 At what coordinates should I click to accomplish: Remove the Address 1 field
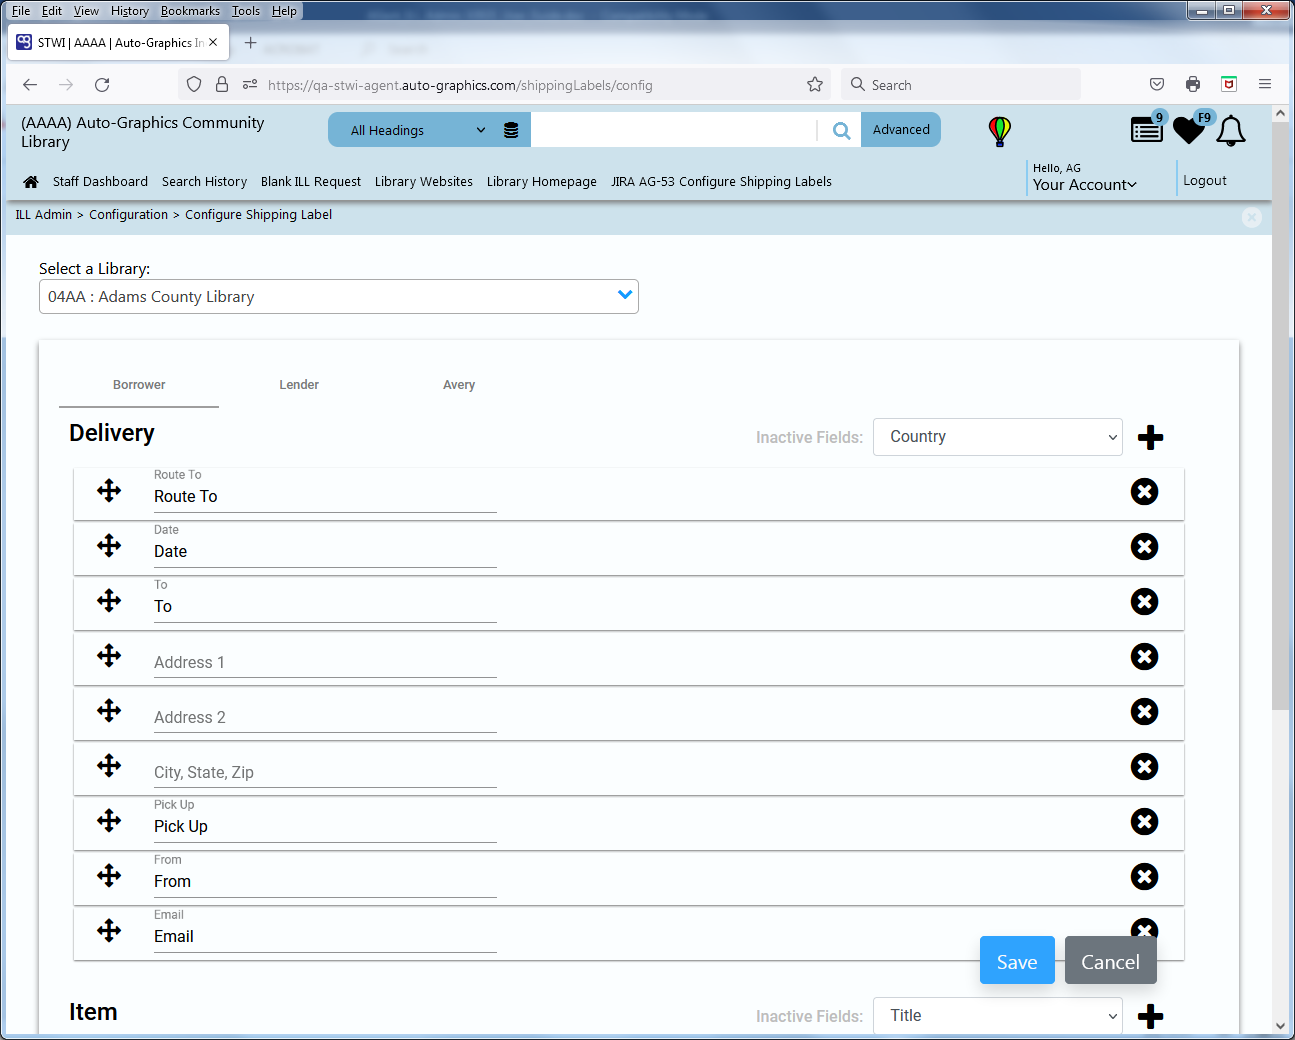tap(1144, 657)
